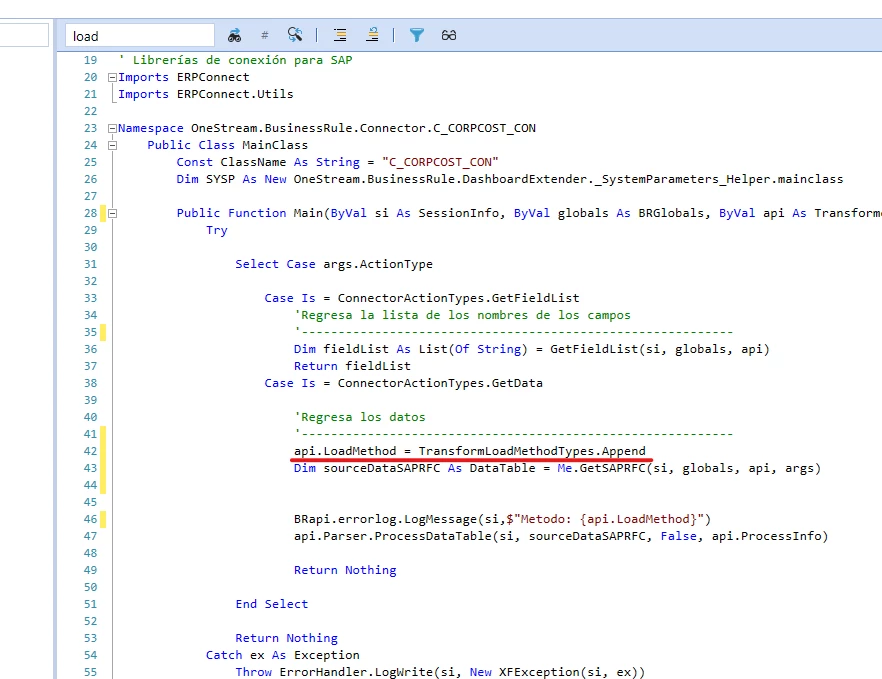Click 'Catch ex As Exception' line
This screenshot has height=679, width=882.
click(x=282, y=655)
